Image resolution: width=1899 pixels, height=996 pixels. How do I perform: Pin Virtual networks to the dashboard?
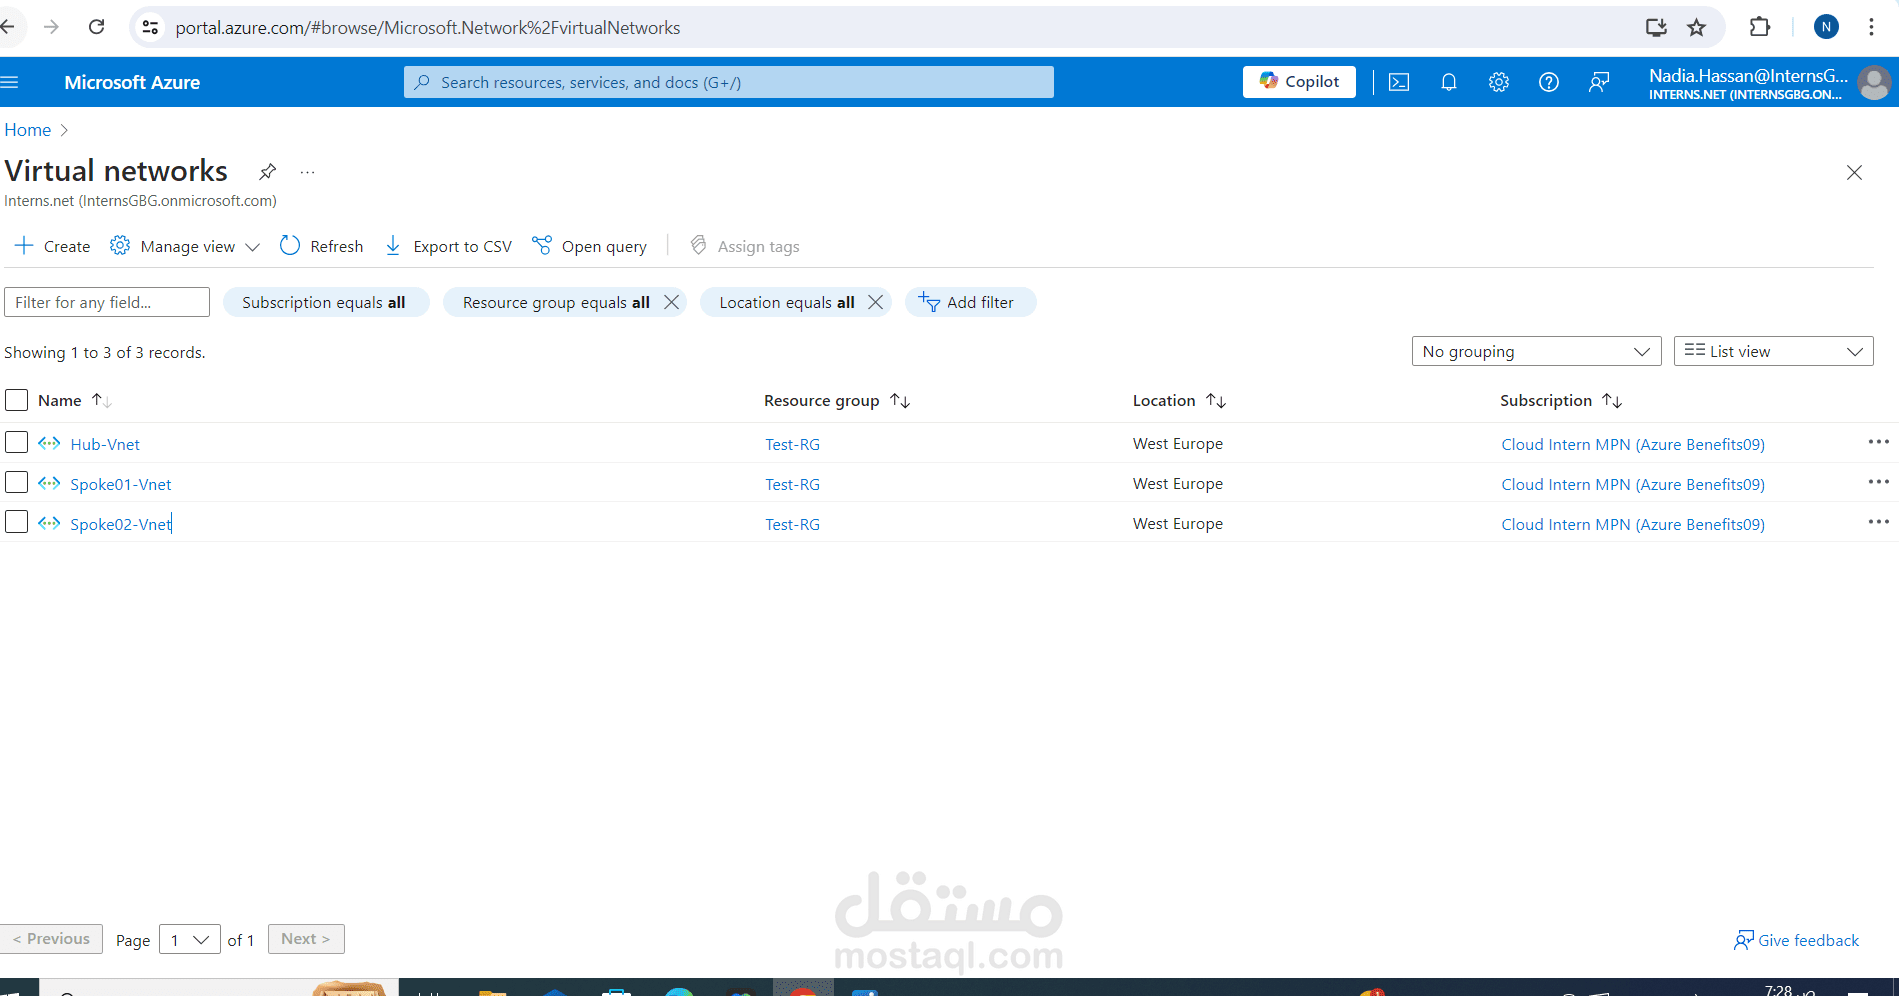click(x=267, y=171)
